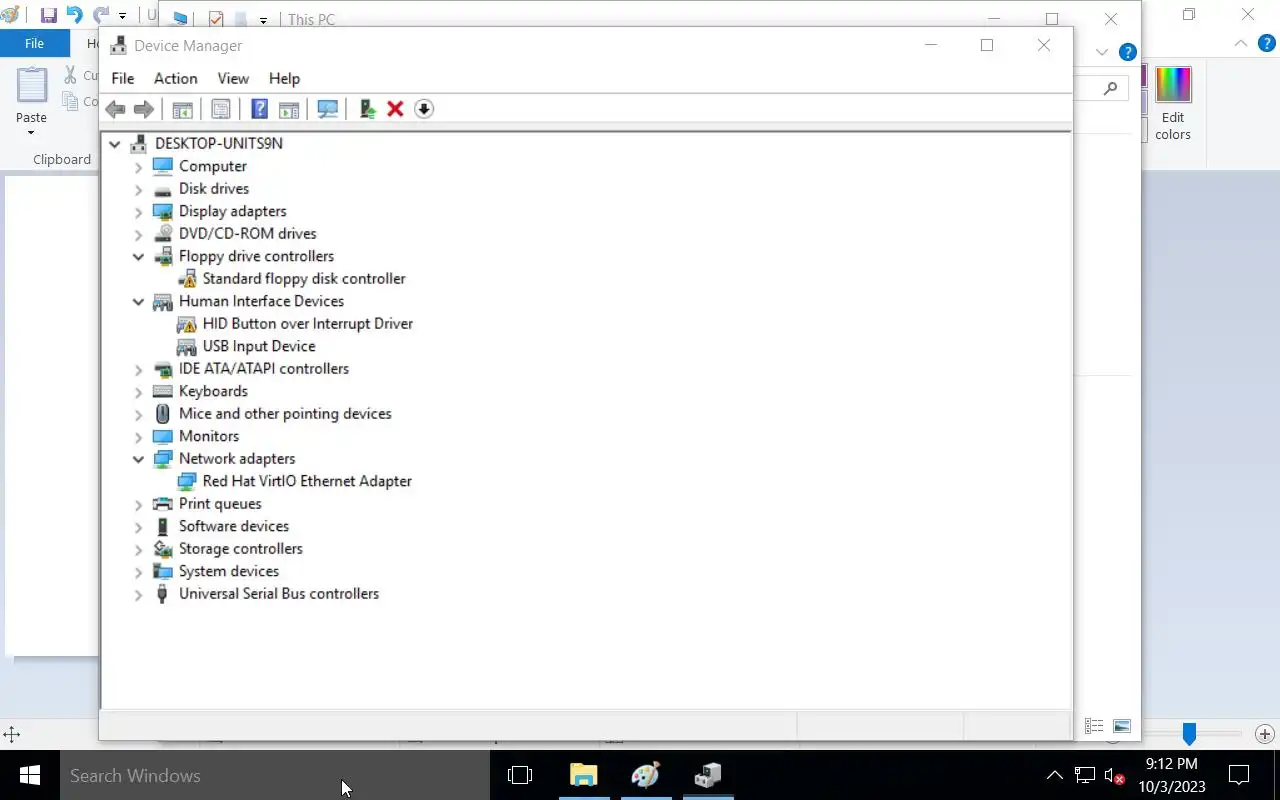Open File Explorer from the taskbar
Screen dimensions: 1280x800
click(583, 775)
